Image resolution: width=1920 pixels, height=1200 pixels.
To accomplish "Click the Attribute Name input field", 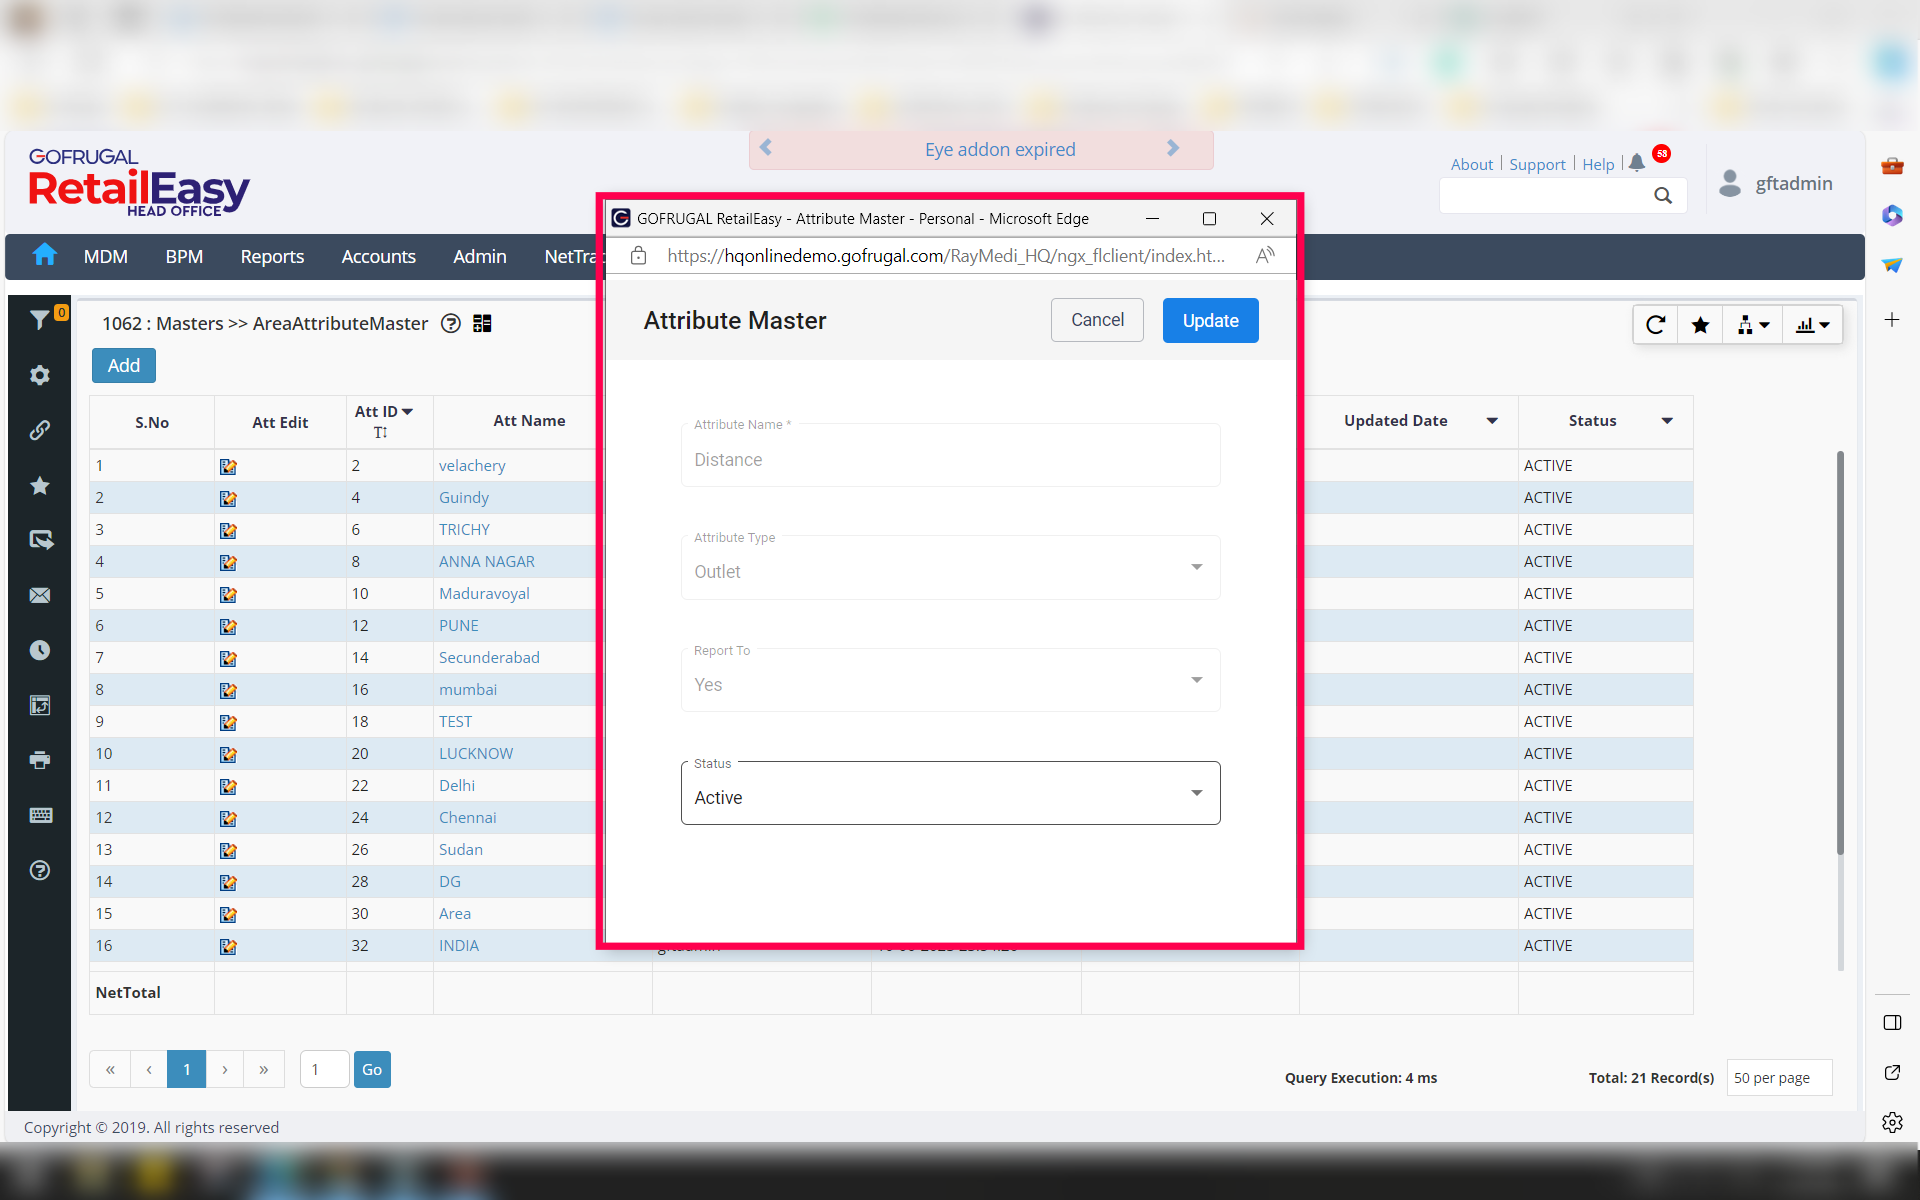I will [x=950, y=459].
